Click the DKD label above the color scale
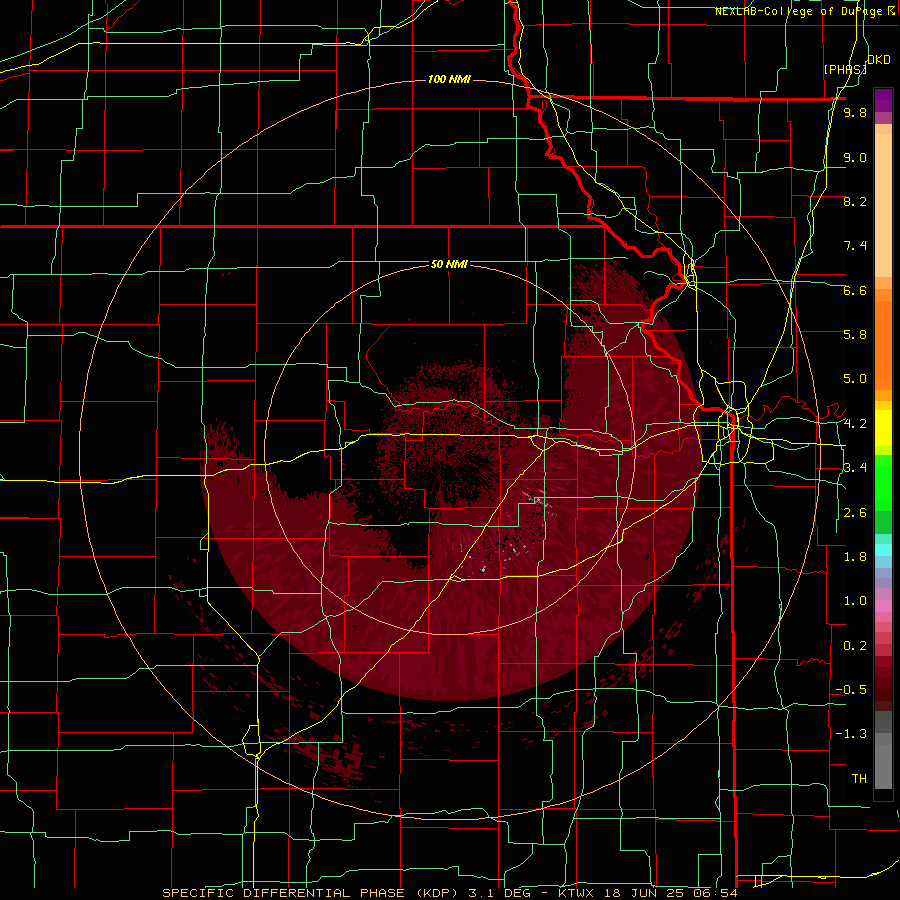The image size is (900, 900). point(879,60)
